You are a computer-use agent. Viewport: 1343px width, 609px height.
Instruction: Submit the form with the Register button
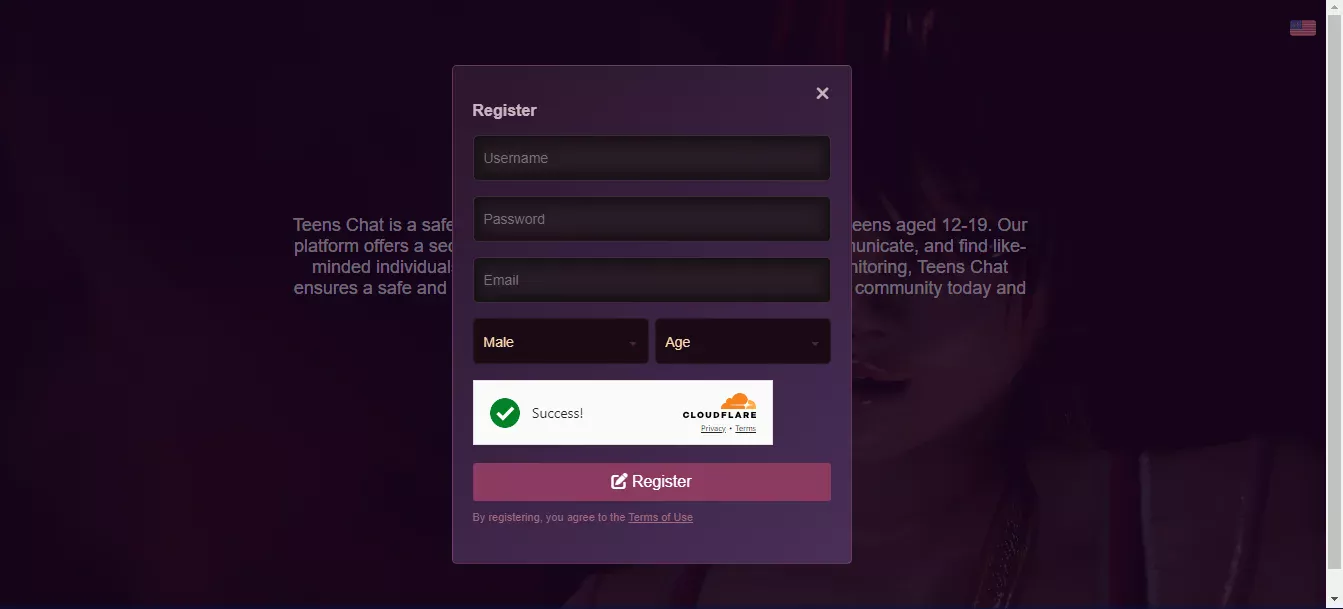pyautogui.click(x=652, y=481)
